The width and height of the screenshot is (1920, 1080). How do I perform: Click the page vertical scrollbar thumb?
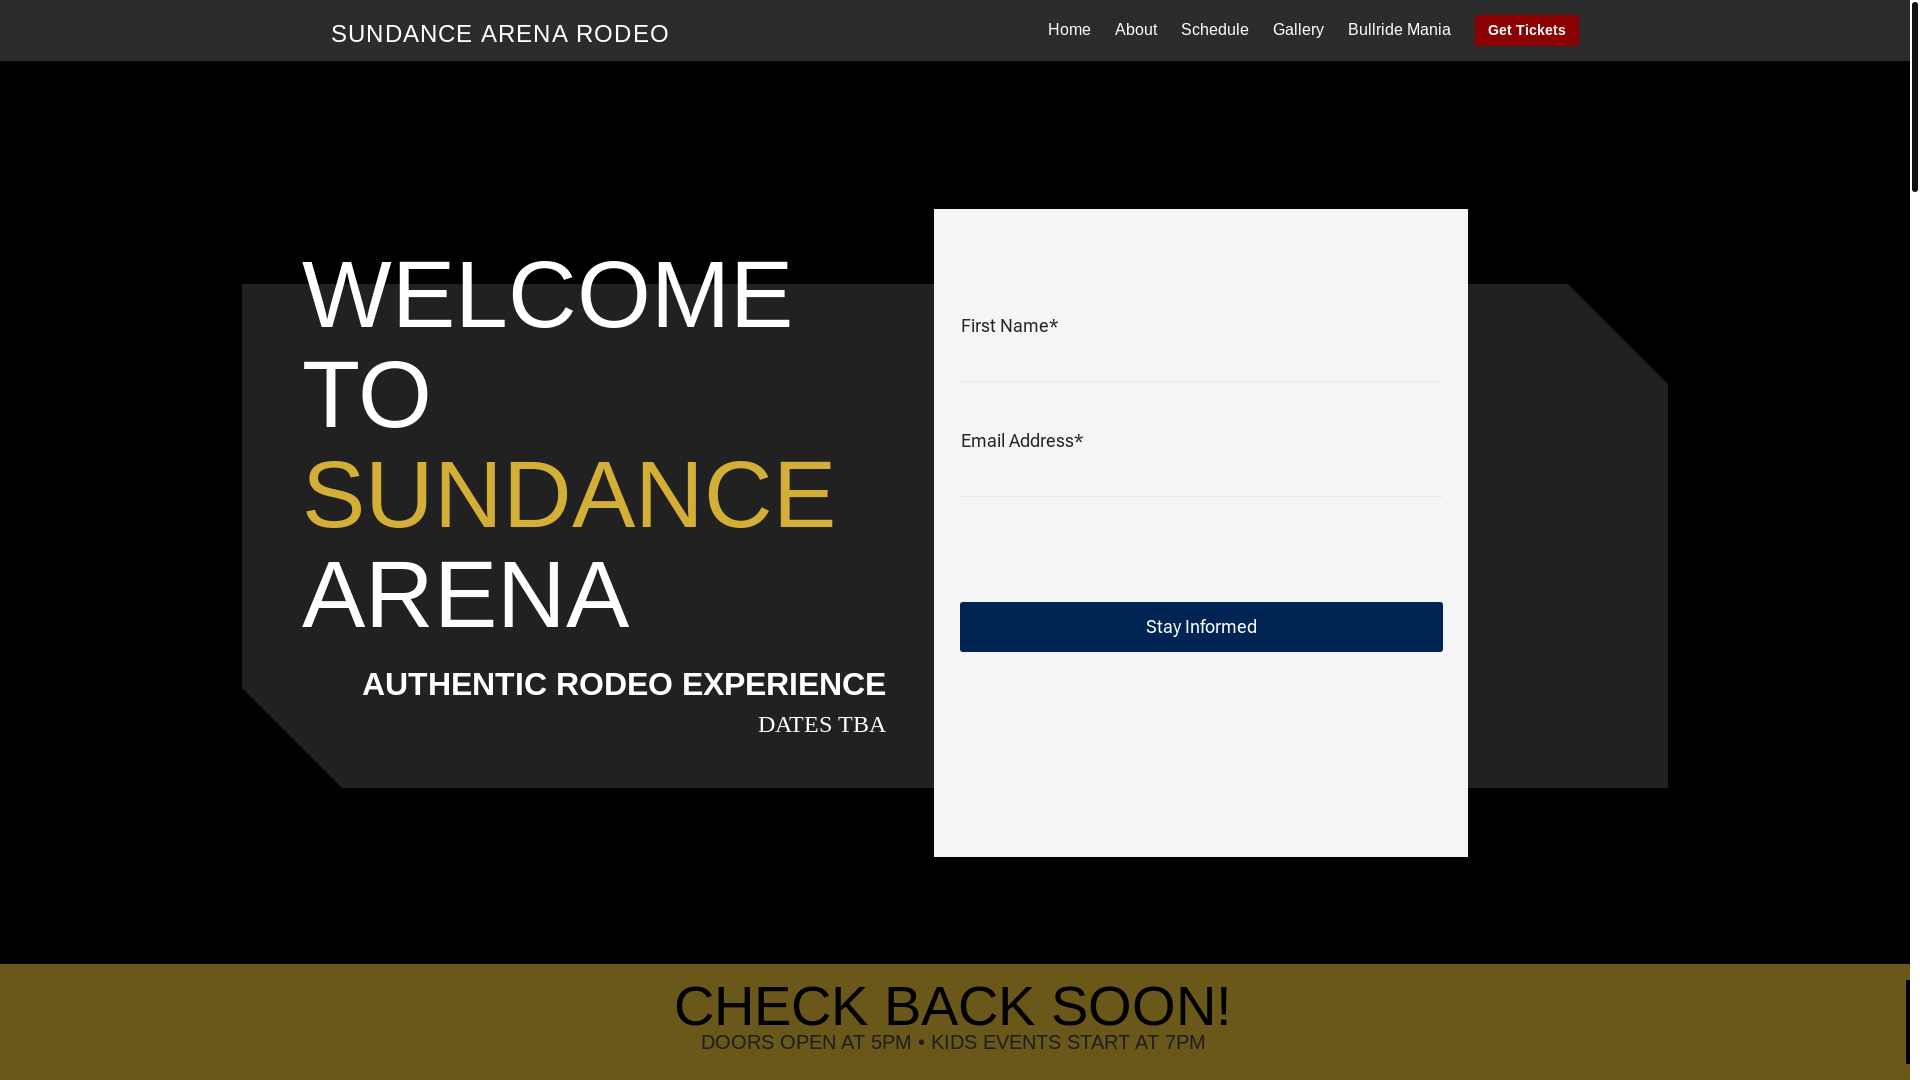(1914, 95)
